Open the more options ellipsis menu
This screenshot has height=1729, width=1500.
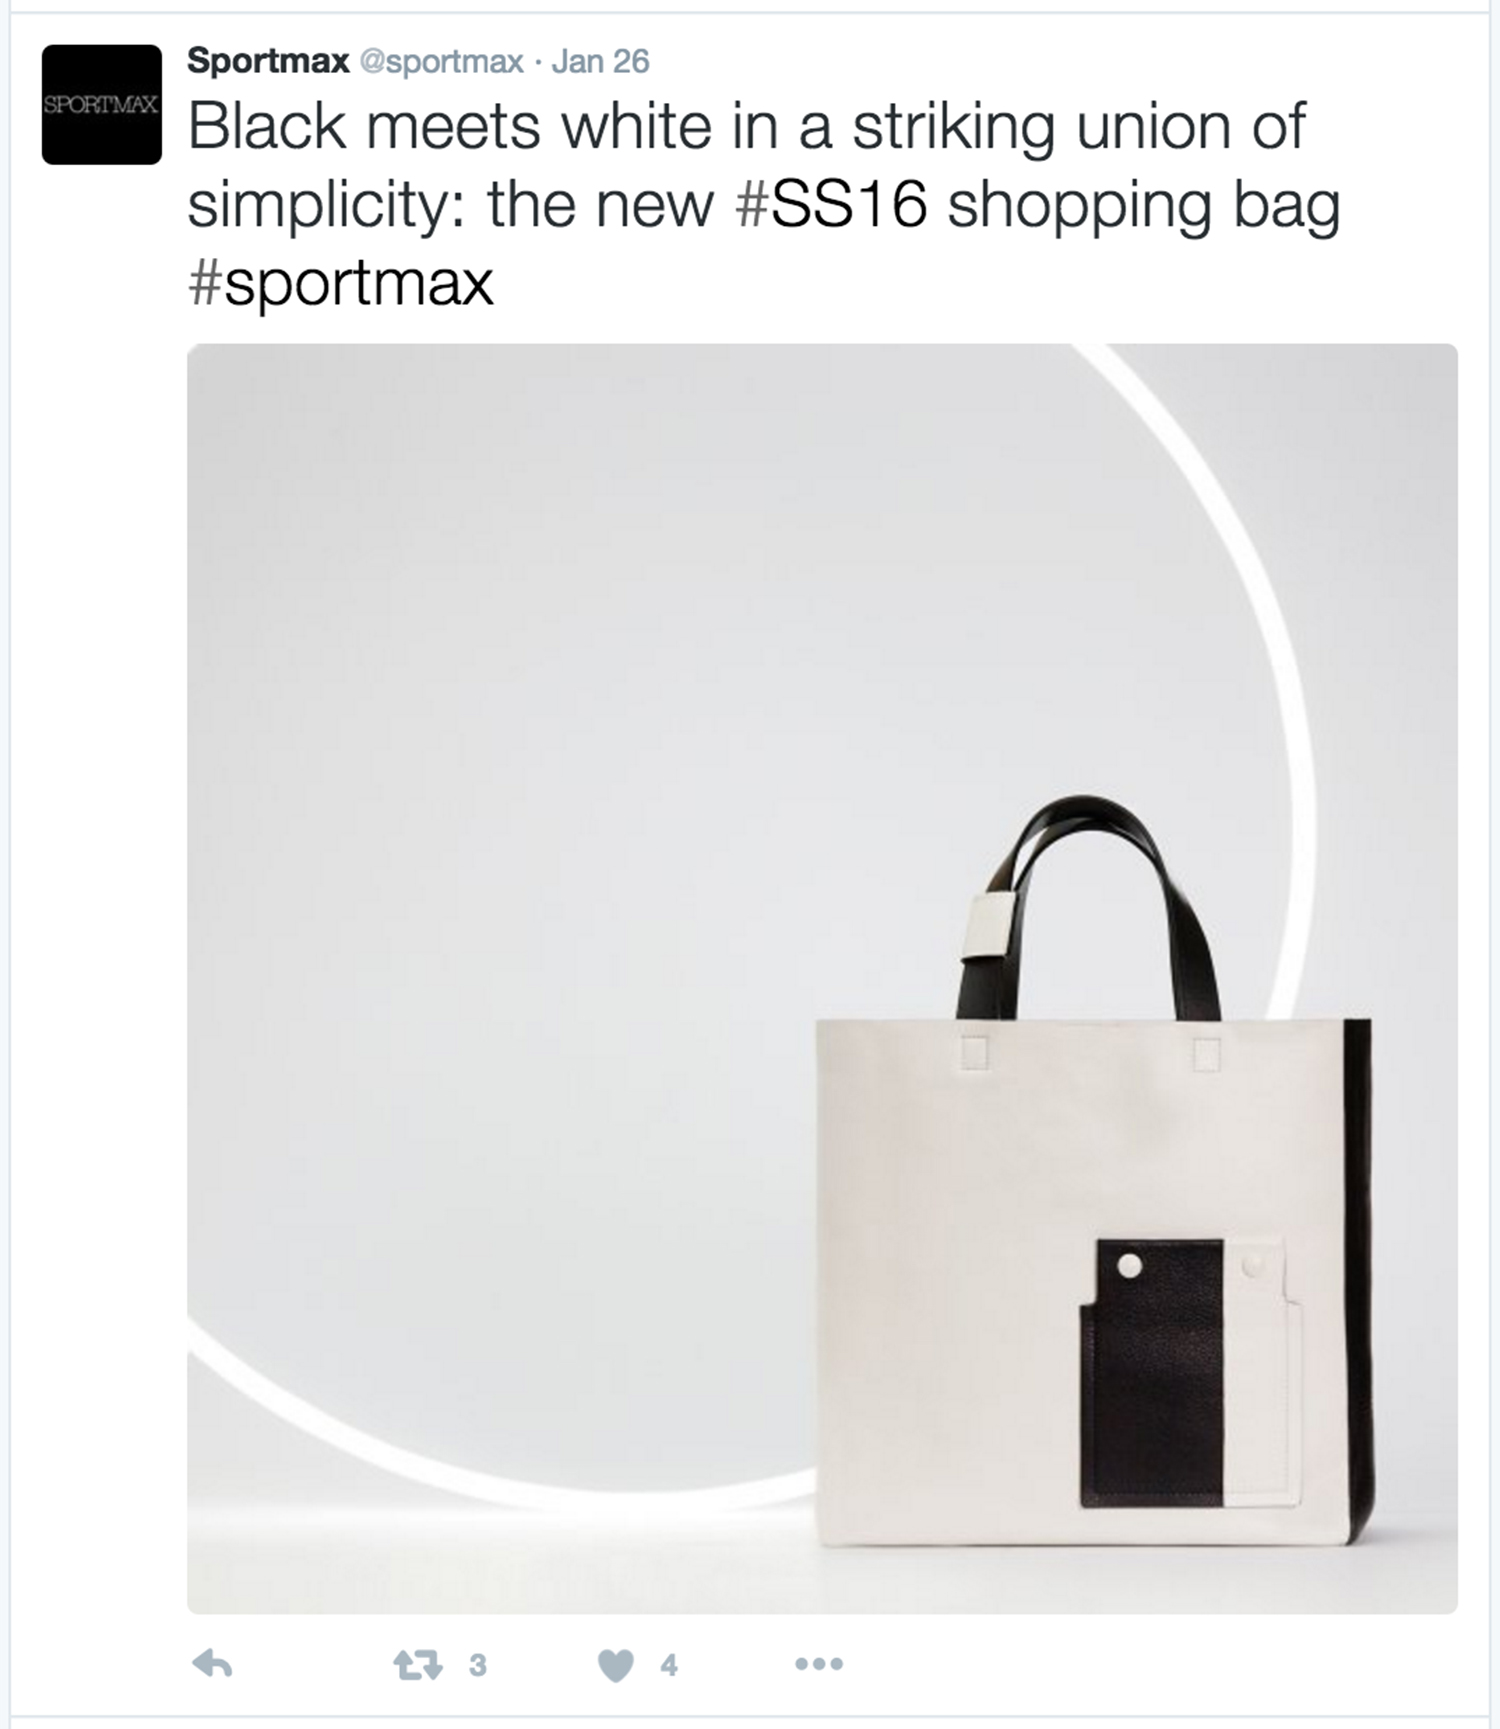pos(819,1664)
